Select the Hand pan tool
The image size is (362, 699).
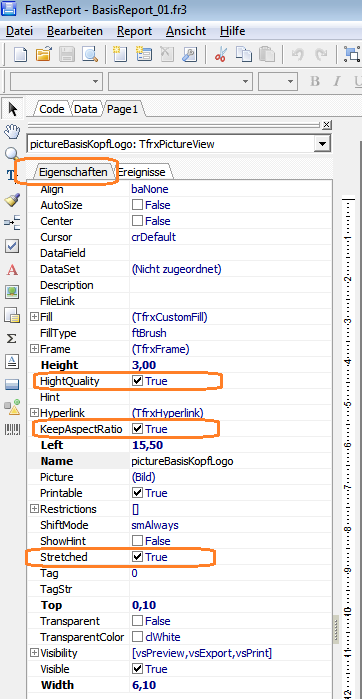pos(12,131)
